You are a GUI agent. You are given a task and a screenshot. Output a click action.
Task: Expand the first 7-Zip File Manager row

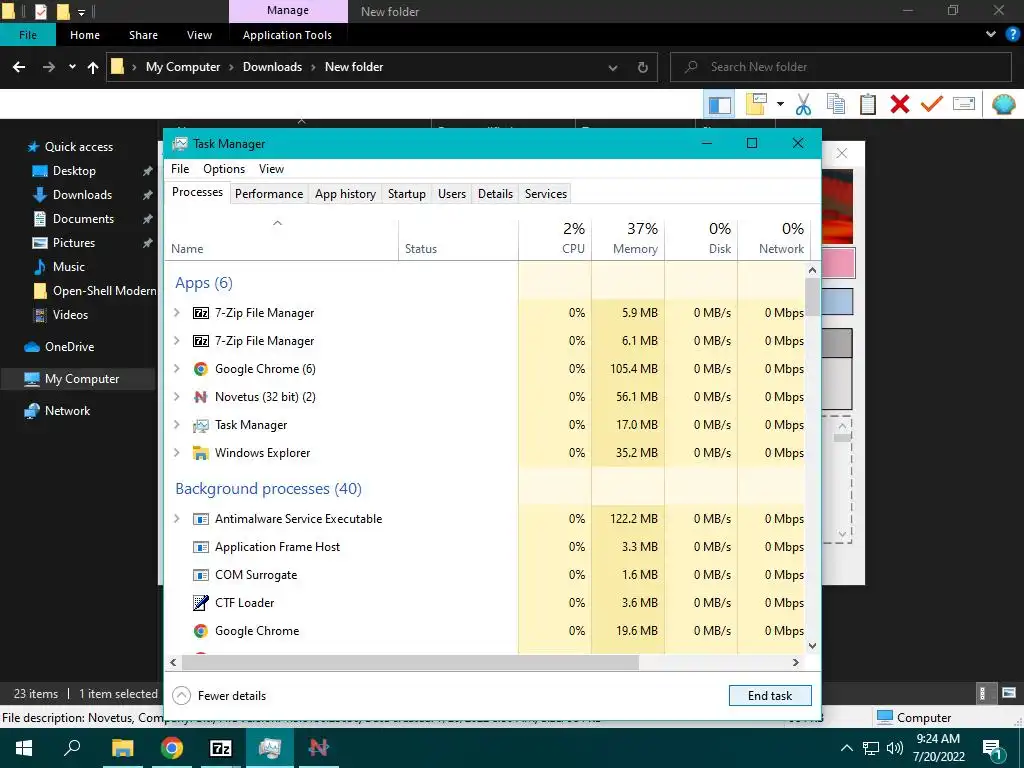tap(176, 313)
